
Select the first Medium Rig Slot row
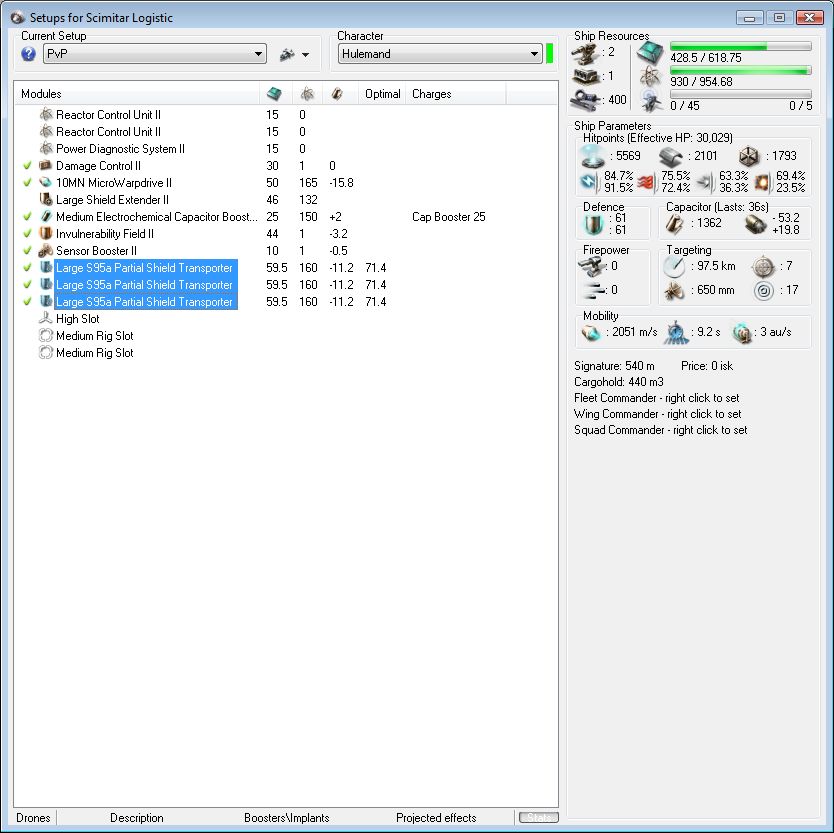286,336
